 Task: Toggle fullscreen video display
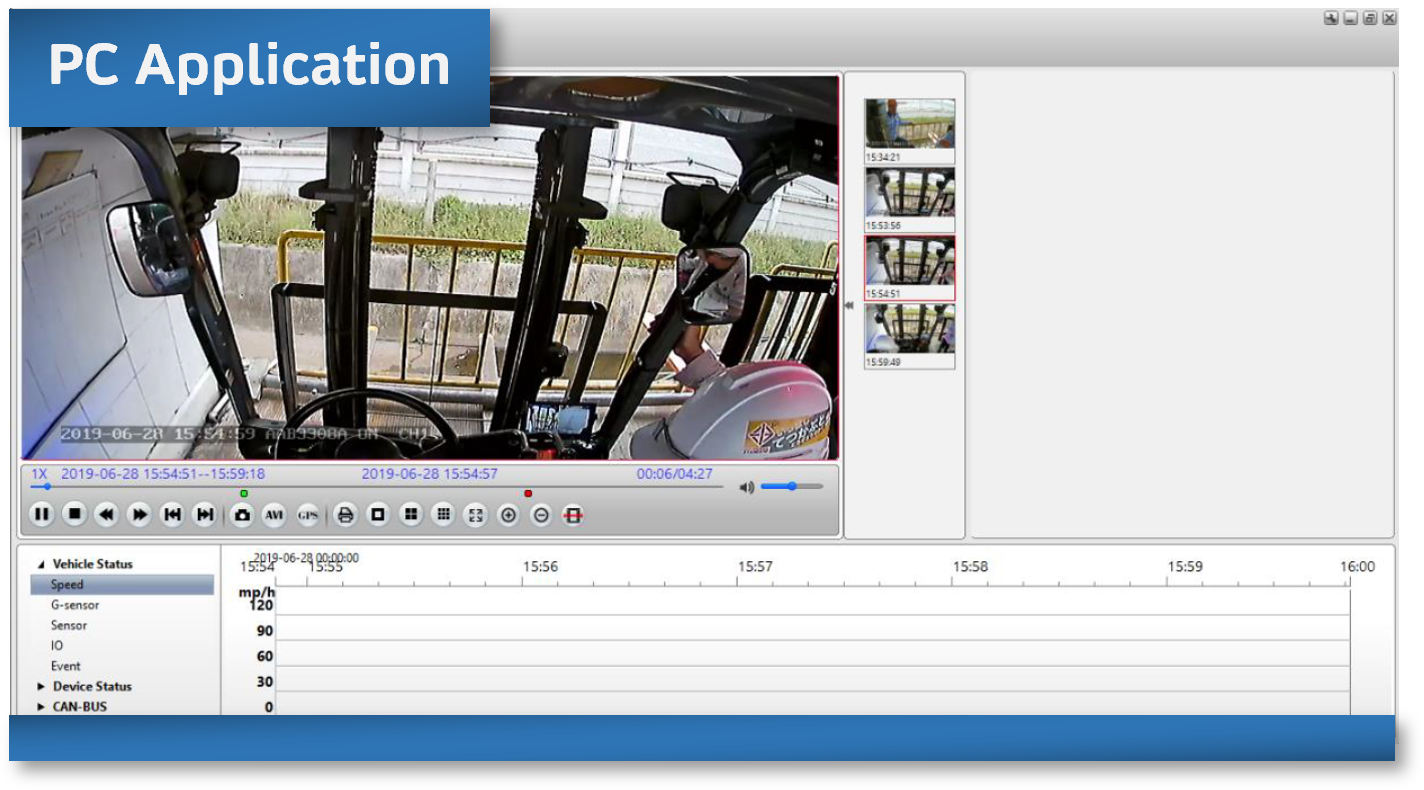[476, 515]
